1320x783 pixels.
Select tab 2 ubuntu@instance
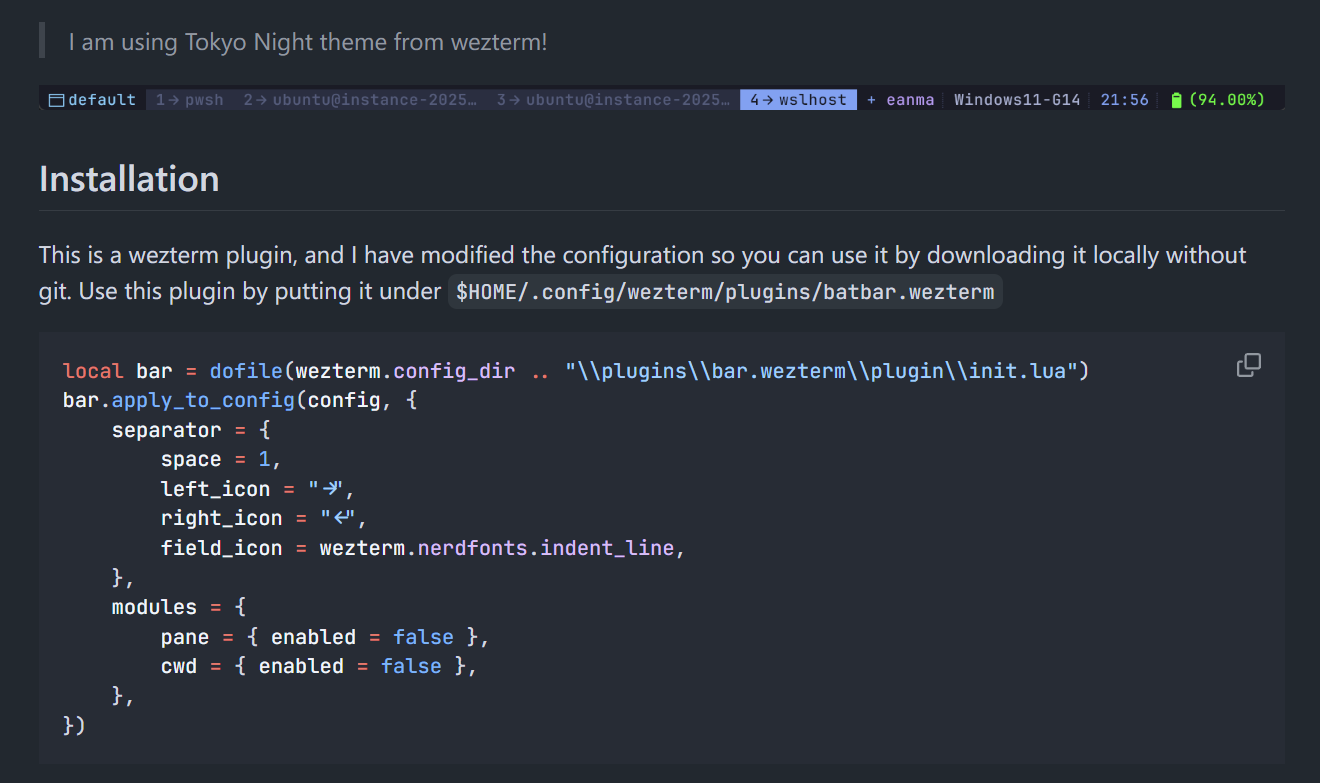pos(360,100)
